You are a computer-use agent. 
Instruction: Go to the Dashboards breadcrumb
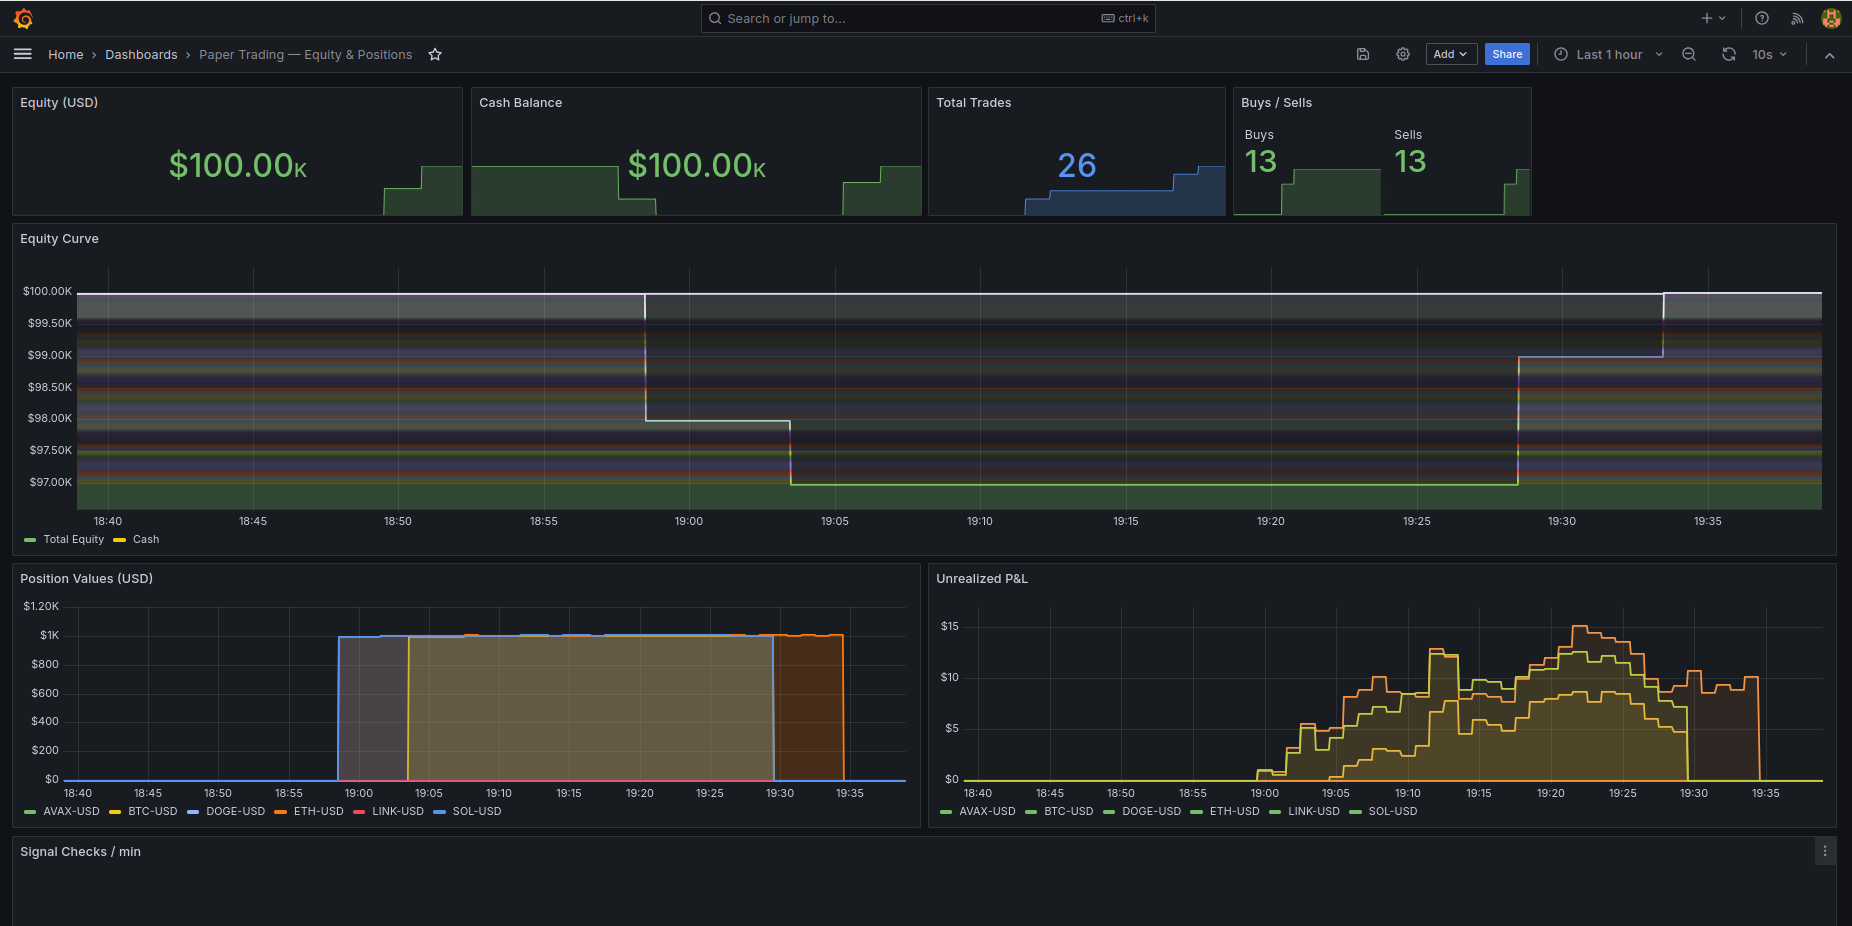click(141, 54)
